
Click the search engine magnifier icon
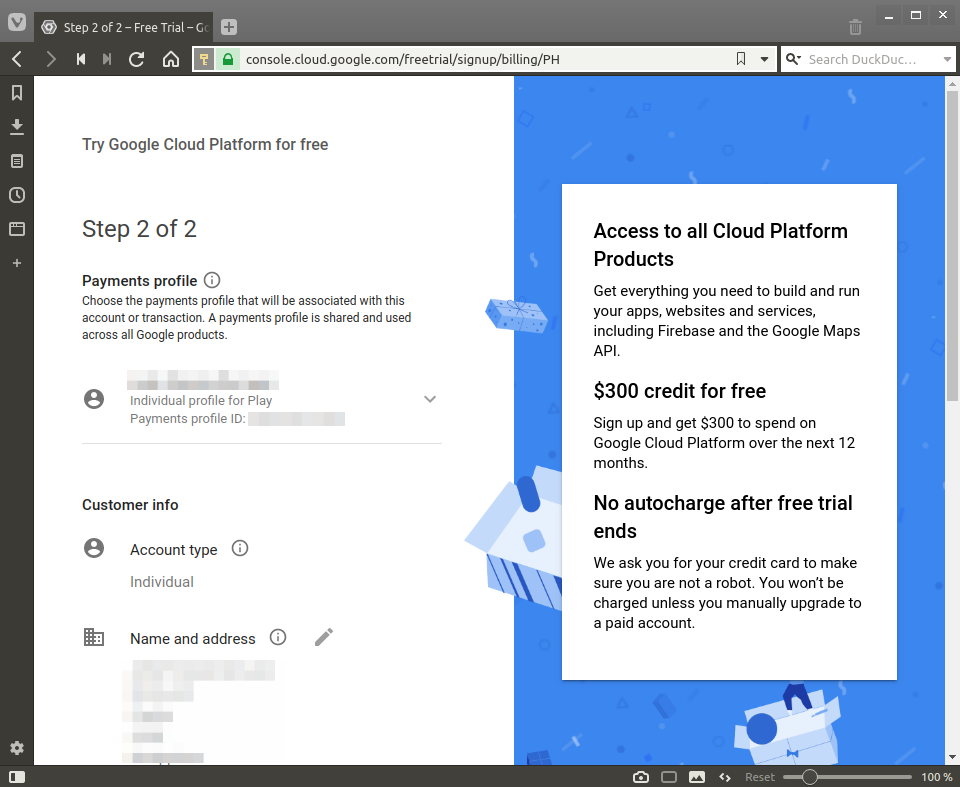click(793, 59)
